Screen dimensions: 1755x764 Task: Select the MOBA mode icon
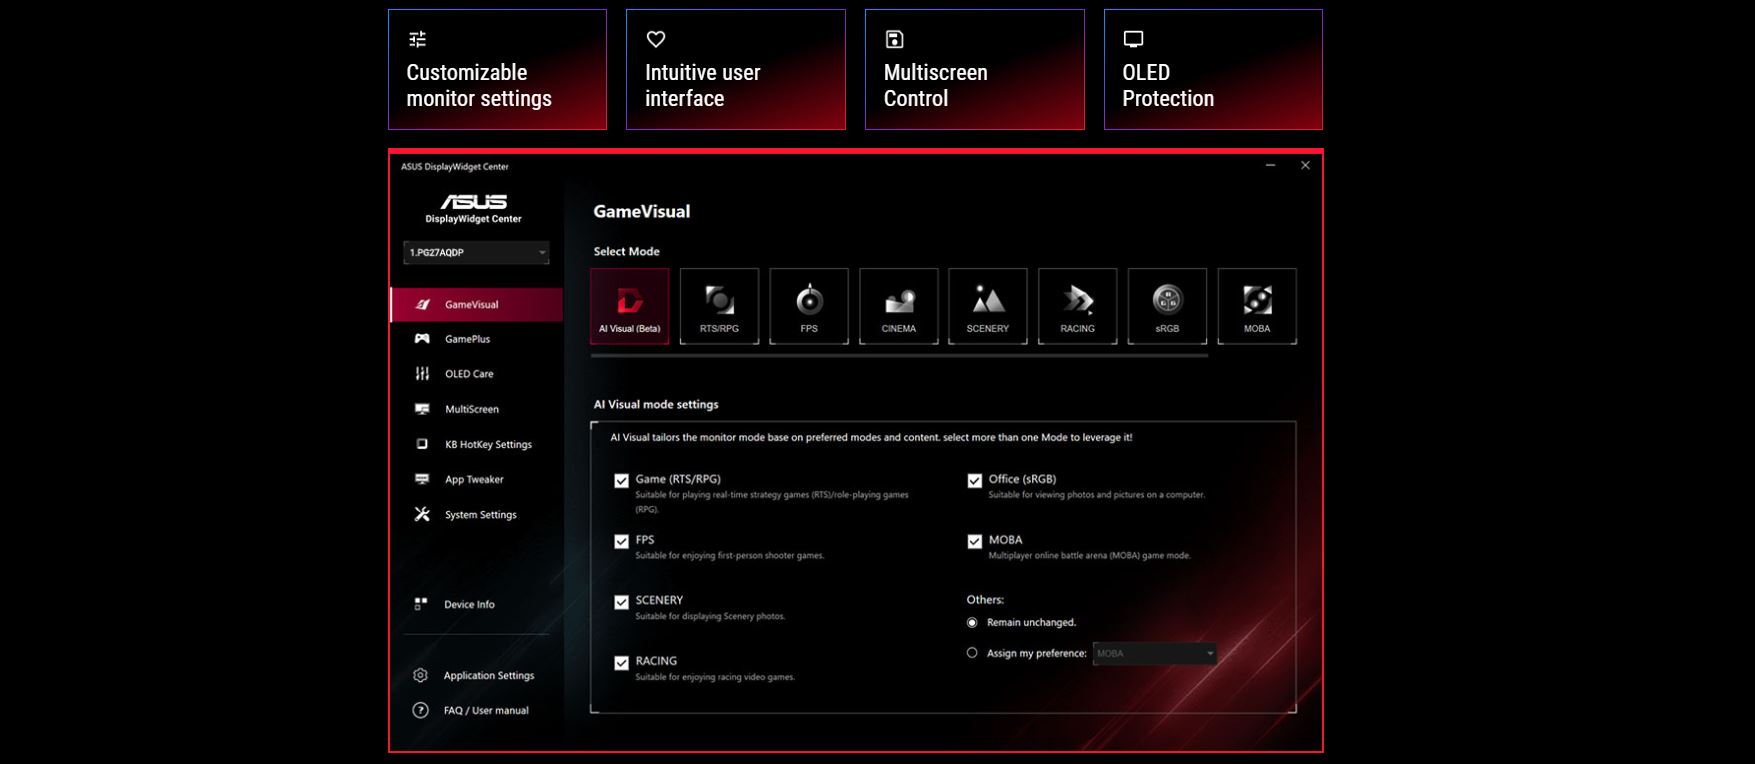point(1257,306)
